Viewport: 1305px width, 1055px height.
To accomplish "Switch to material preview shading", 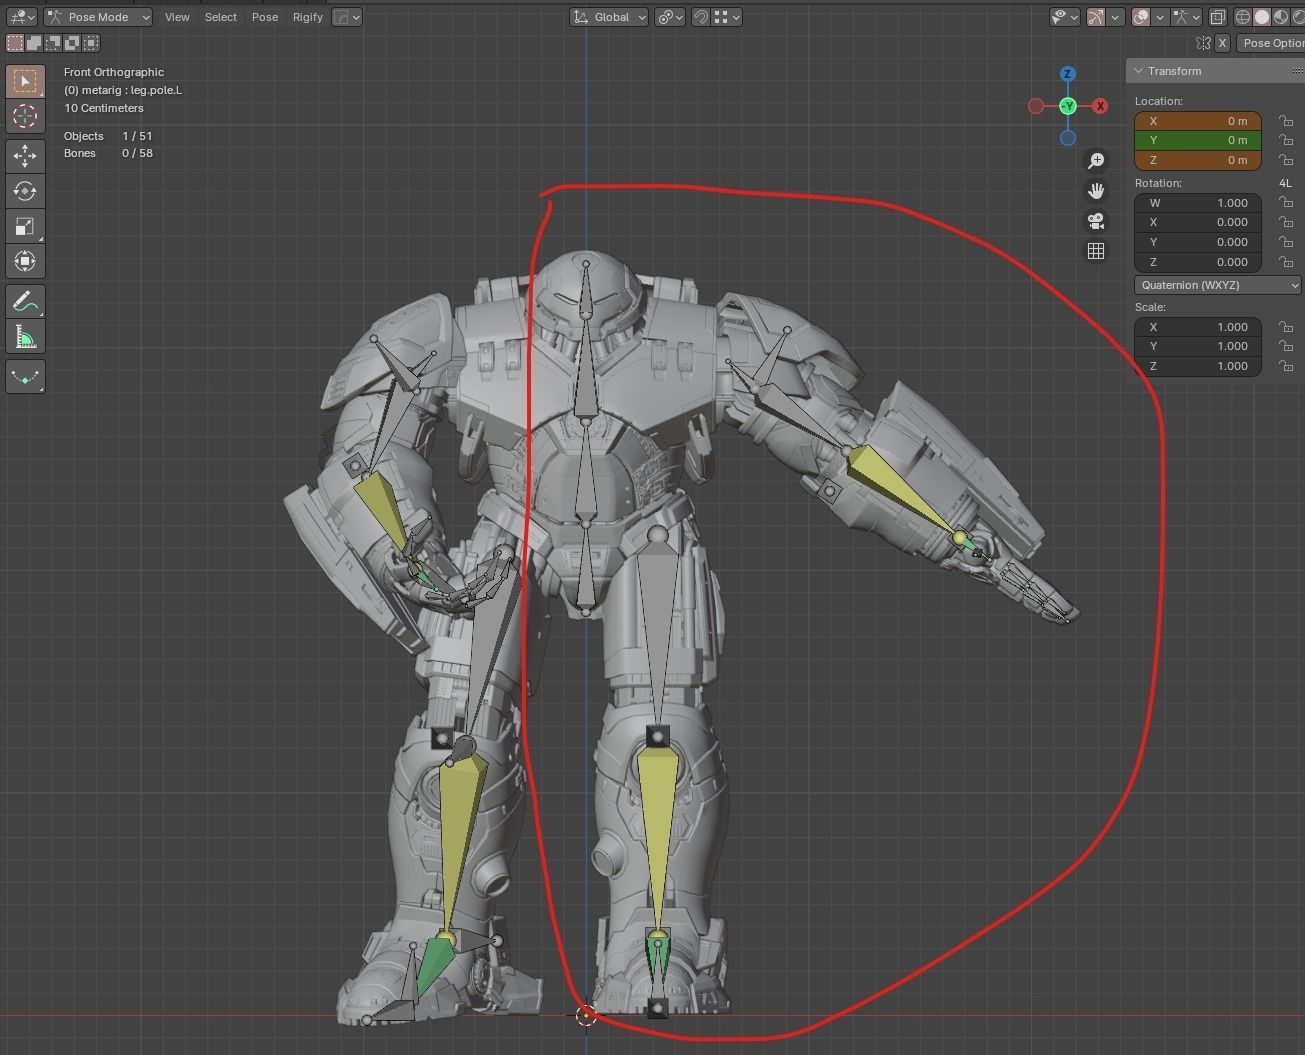I will coord(1281,17).
